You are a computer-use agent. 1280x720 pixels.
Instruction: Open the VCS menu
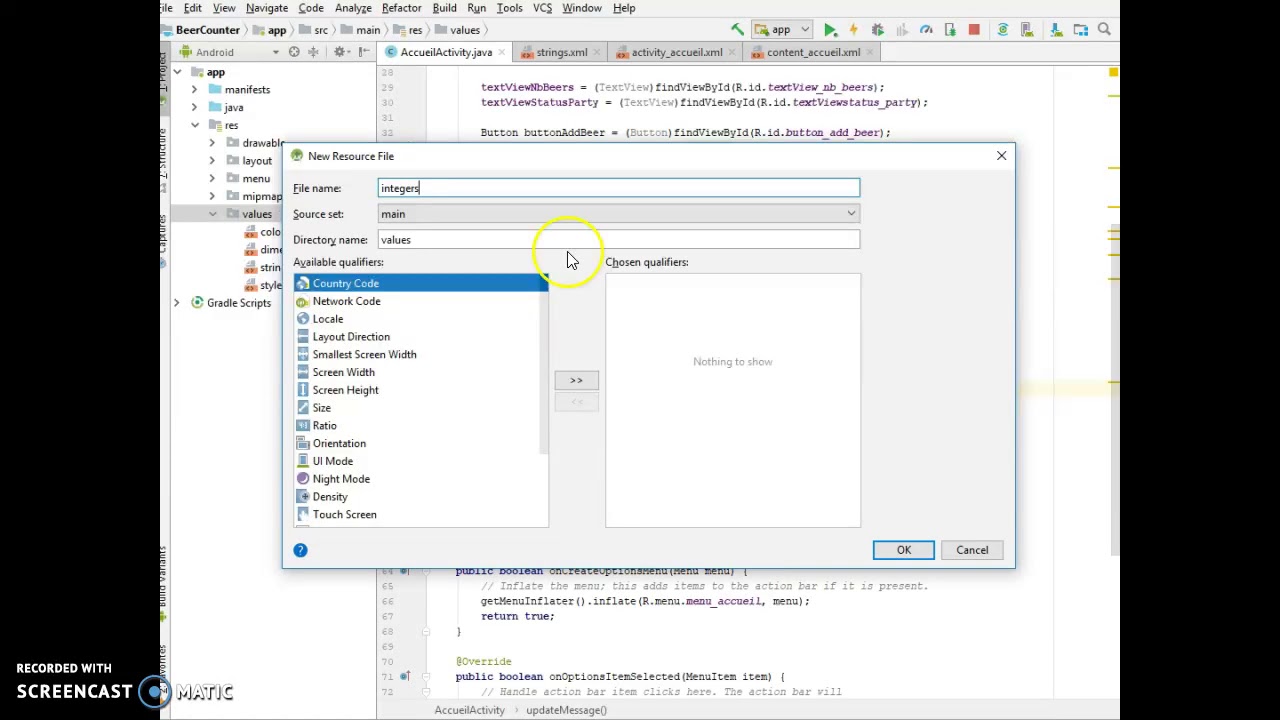(542, 8)
